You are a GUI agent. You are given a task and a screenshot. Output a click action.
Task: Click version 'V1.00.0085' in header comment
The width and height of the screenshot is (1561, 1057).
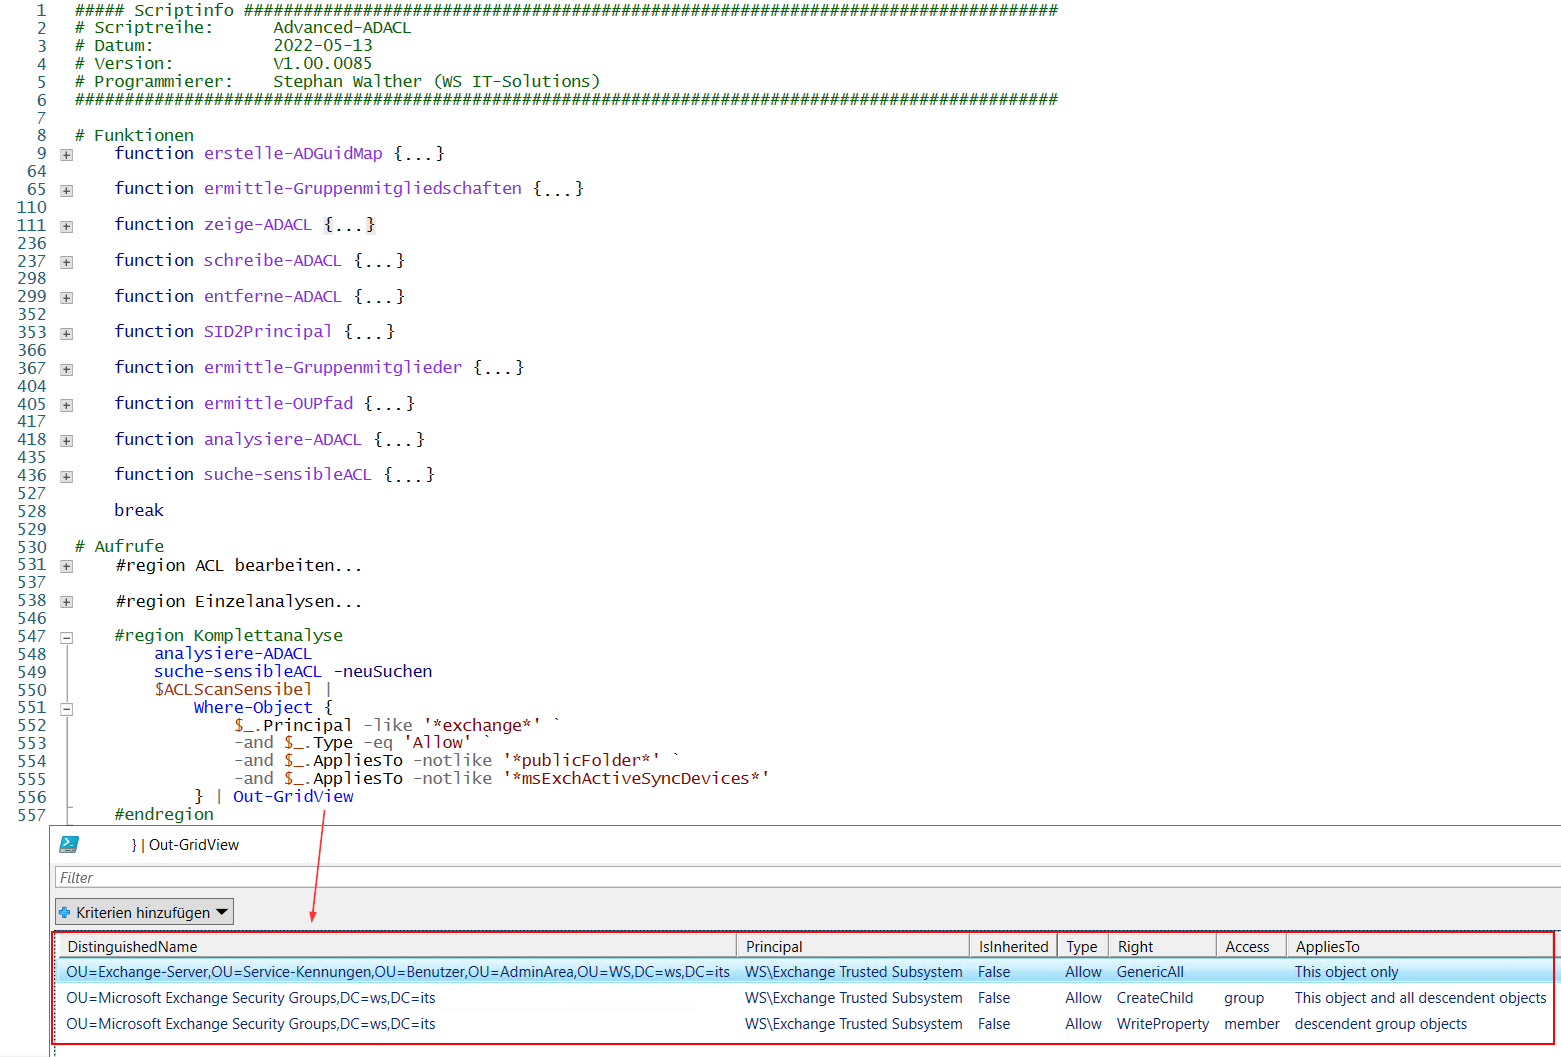coord(322,63)
